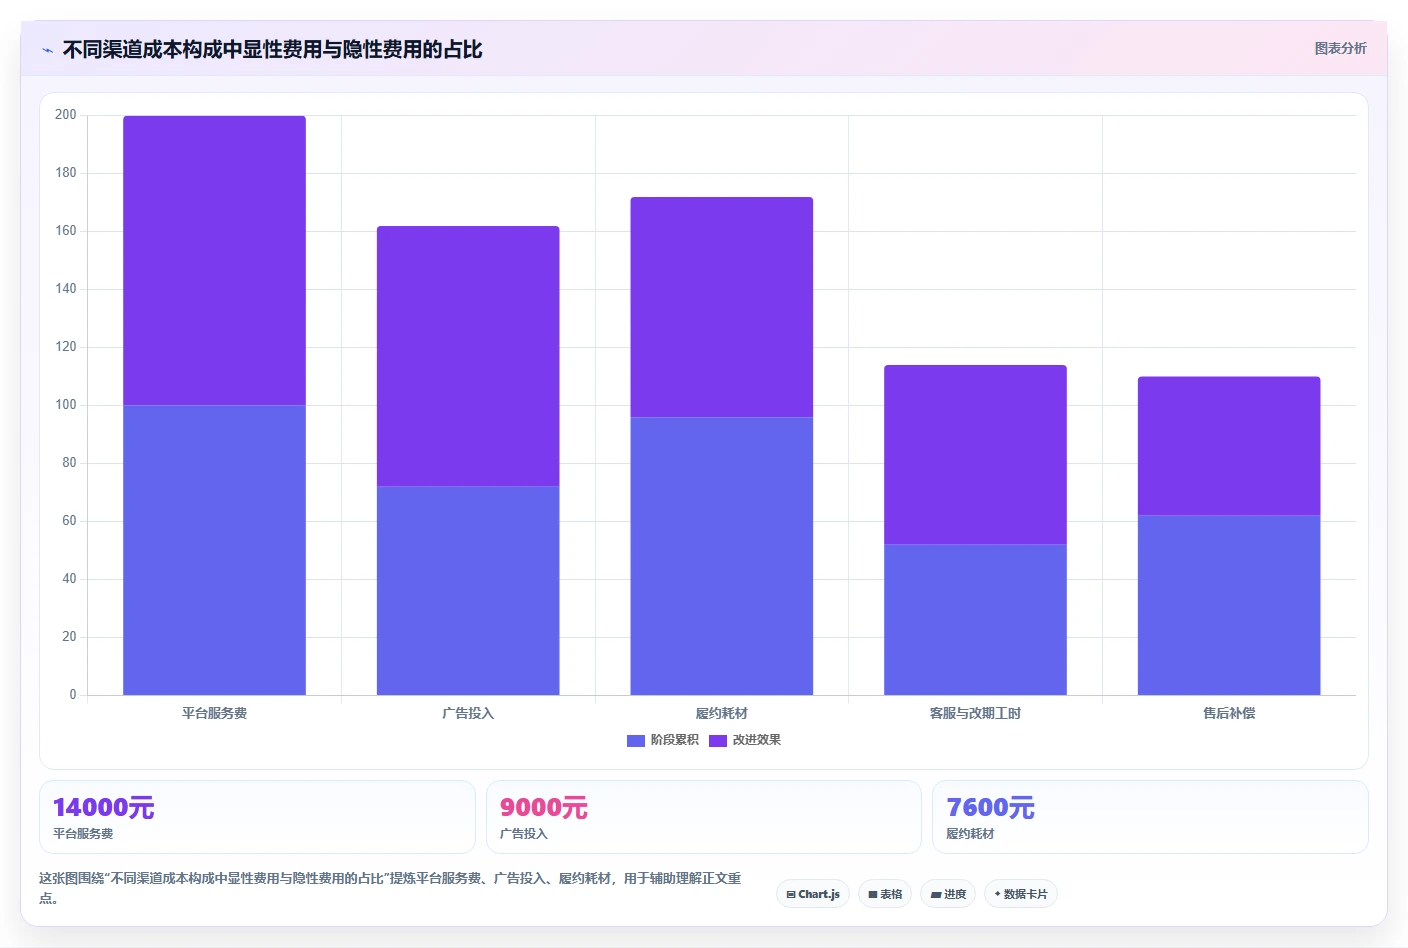1408x948 pixels.
Task: Open the 14000元 data card
Action: click(x=257, y=817)
